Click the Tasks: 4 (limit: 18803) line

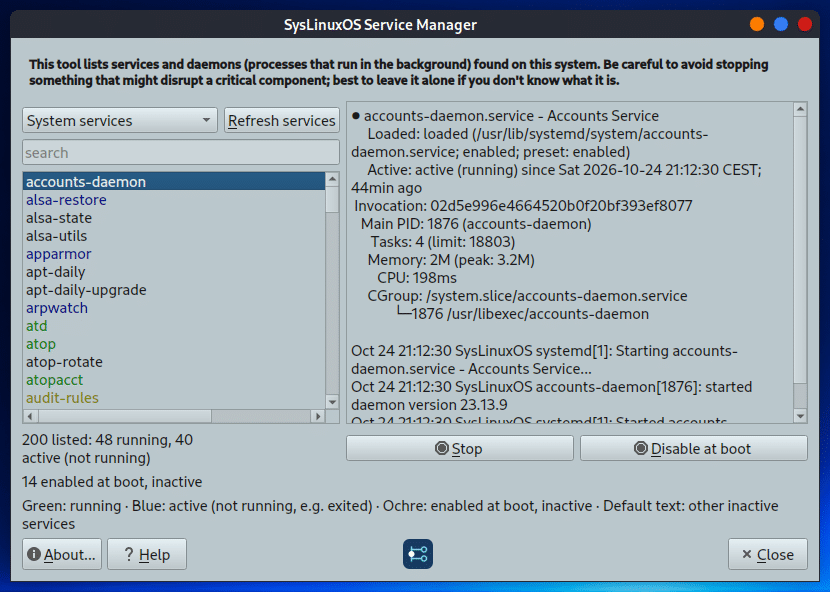click(443, 242)
